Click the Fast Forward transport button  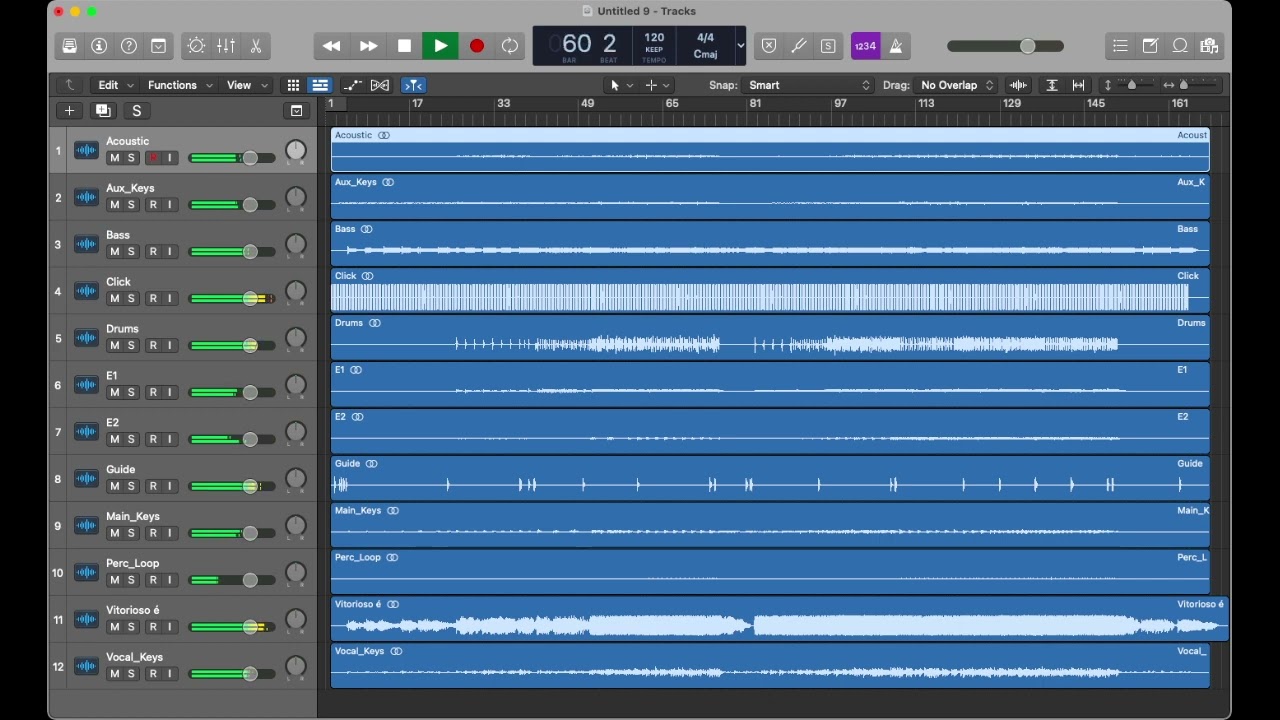tap(368, 46)
